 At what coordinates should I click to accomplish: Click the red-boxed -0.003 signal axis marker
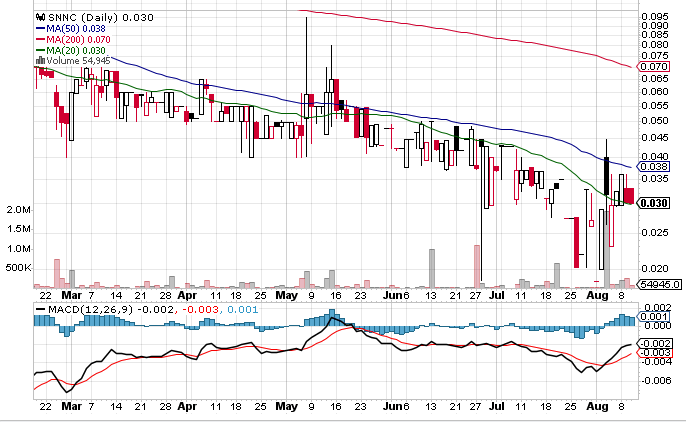pos(655,353)
